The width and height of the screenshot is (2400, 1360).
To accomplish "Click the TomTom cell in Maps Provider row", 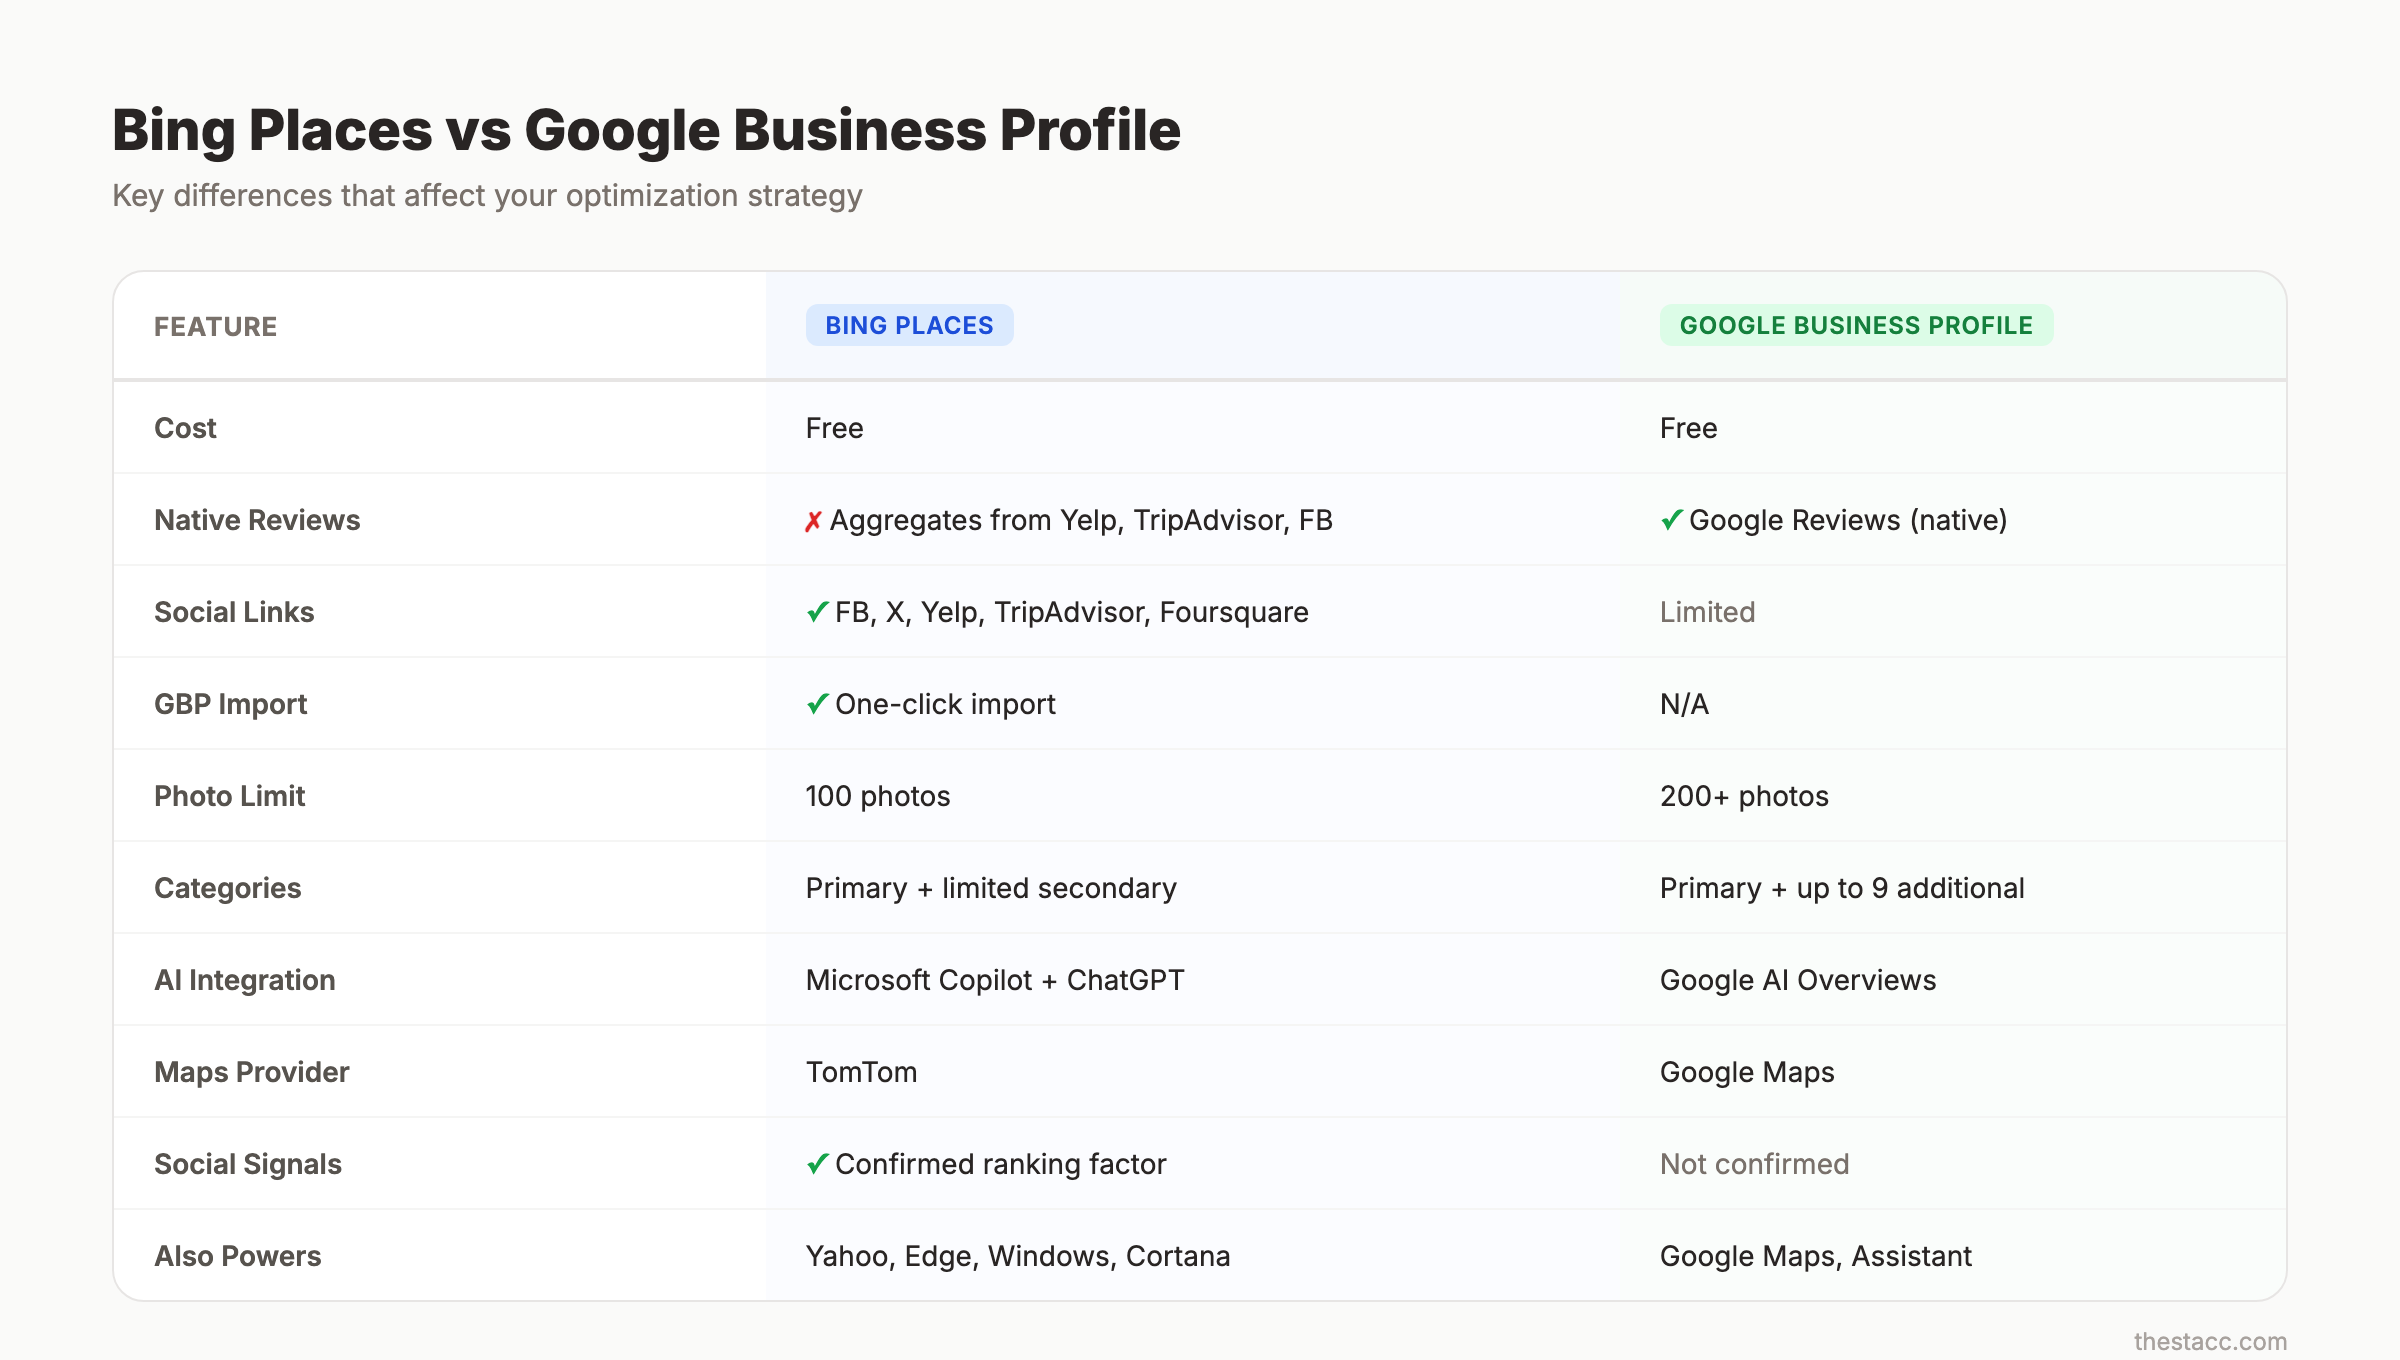I will point(861,1072).
